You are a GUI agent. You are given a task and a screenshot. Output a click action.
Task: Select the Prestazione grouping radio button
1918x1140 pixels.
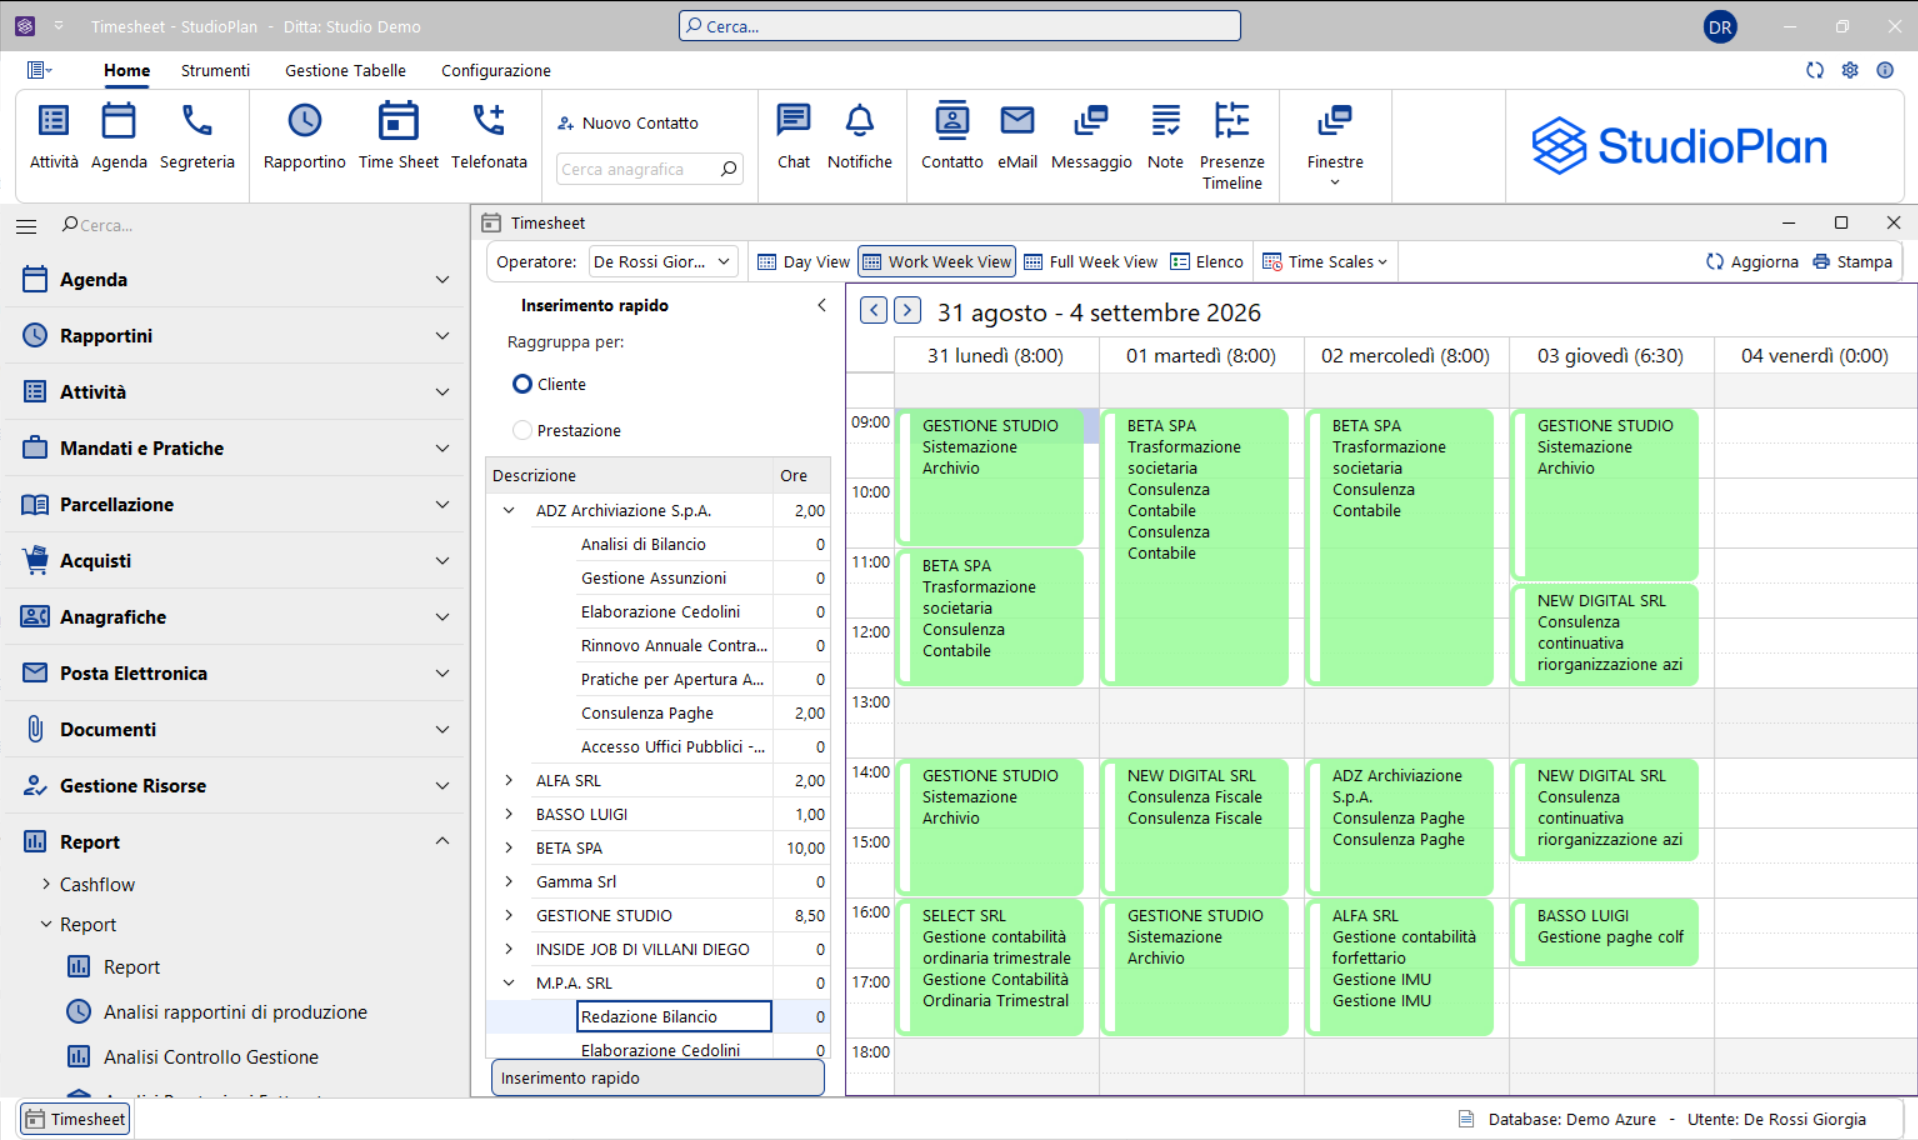522,430
